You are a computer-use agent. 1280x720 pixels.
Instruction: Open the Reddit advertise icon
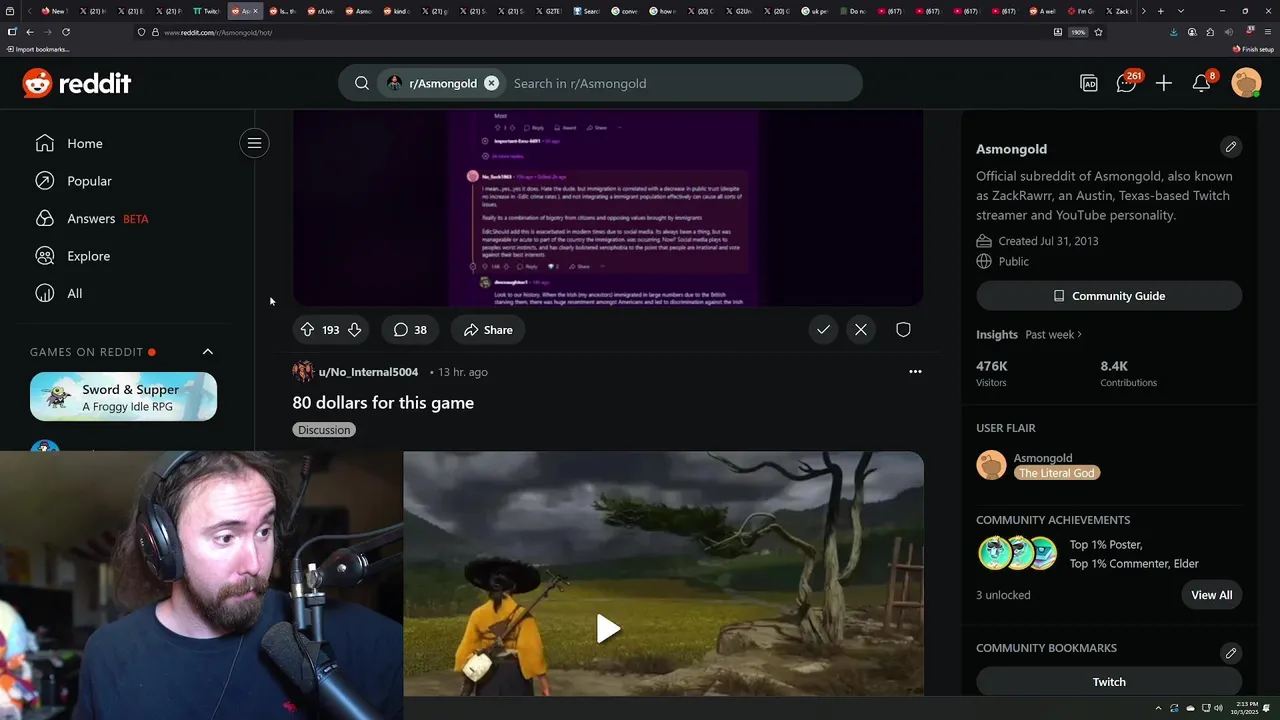click(1089, 84)
